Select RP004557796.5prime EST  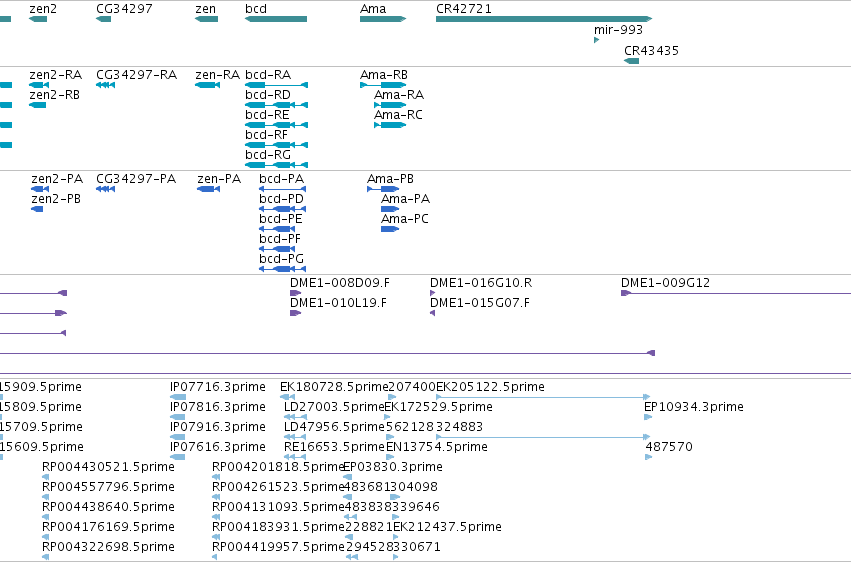click(46, 497)
